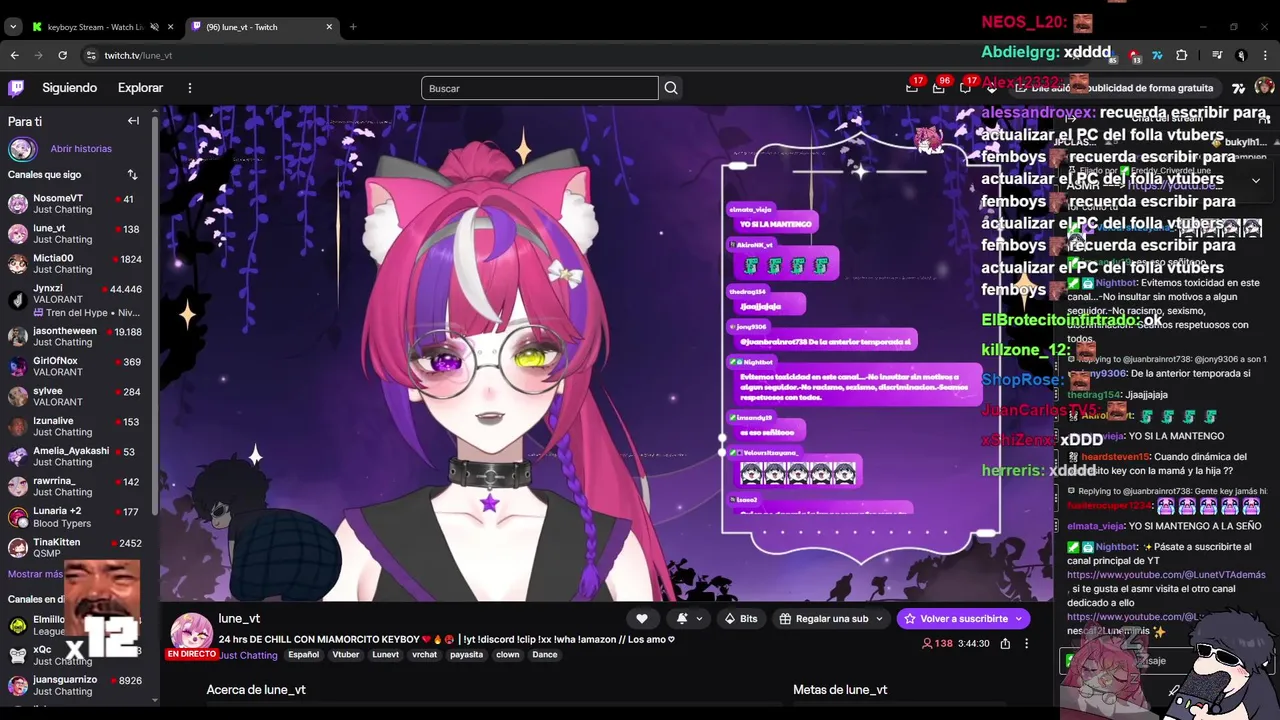This screenshot has height=720, width=1280.
Task: Sort followed channels with the arrows icon
Action: coord(132,175)
